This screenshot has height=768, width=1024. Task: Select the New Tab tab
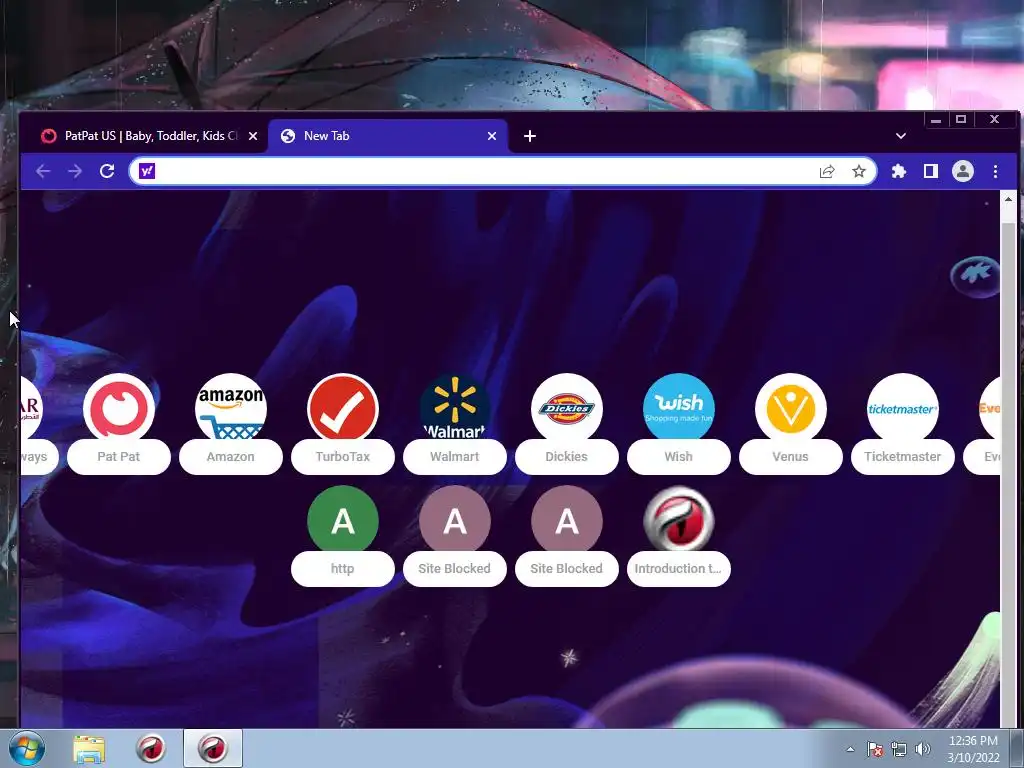click(388, 136)
